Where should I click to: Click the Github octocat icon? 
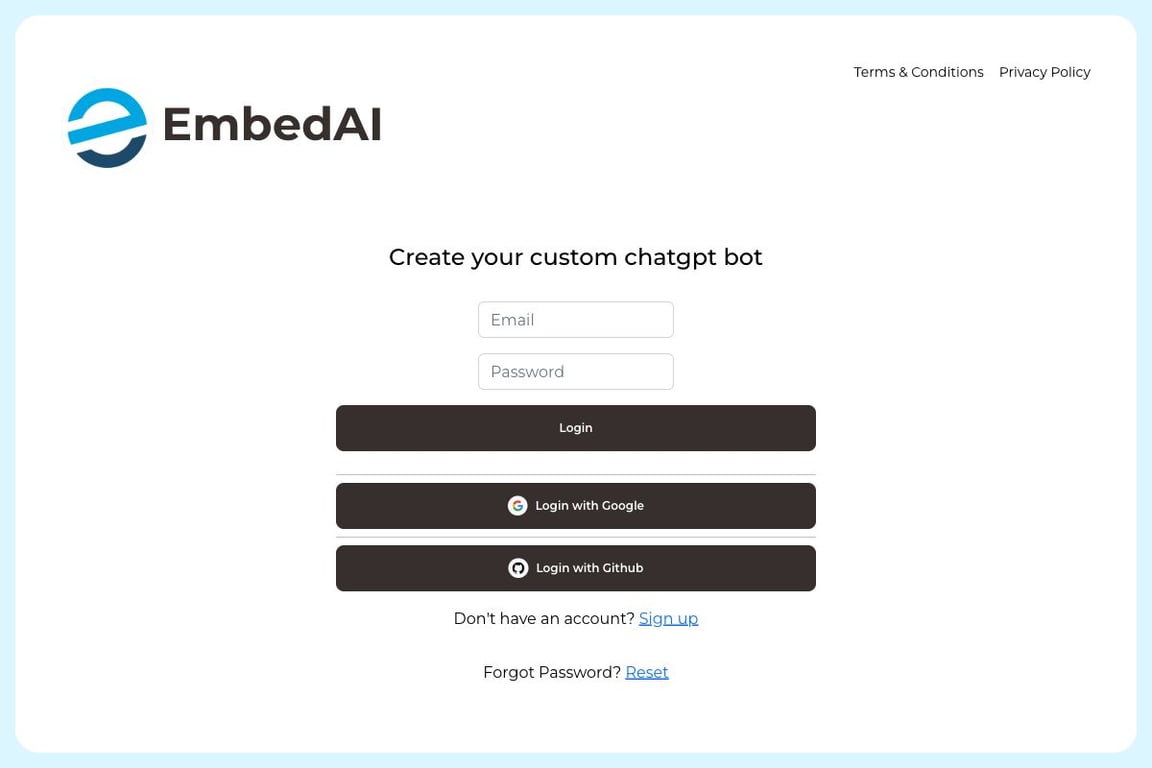pos(518,568)
